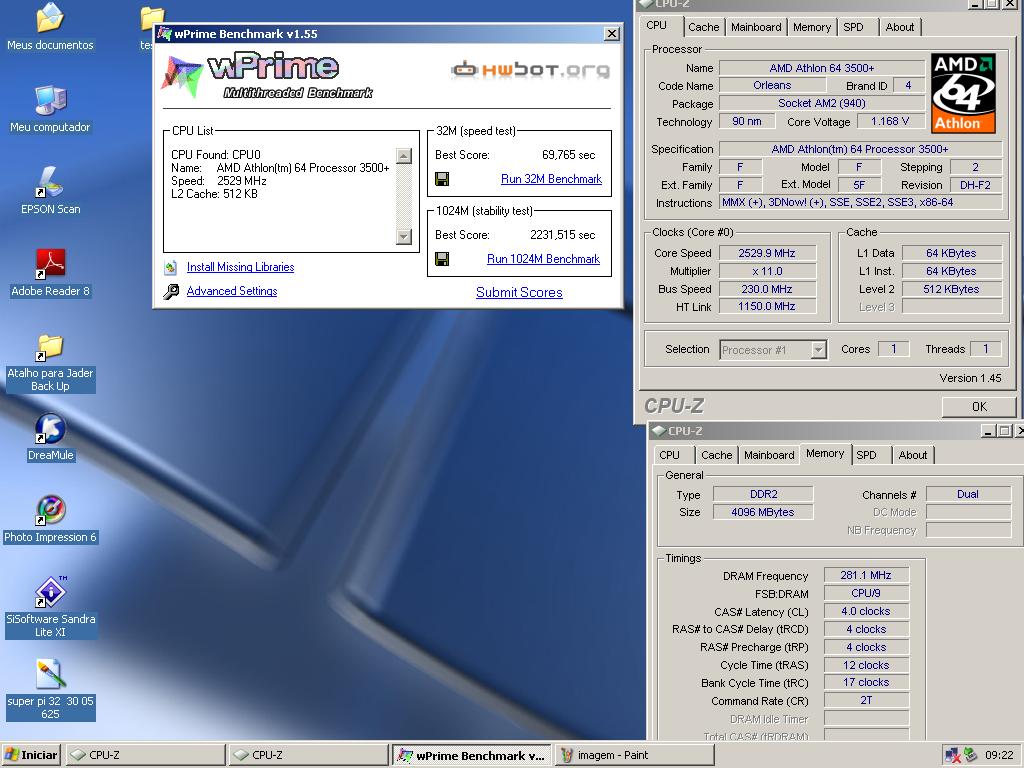
Task: Click second system tray icon beside clock
Action: pyautogui.click(x=971, y=755)
